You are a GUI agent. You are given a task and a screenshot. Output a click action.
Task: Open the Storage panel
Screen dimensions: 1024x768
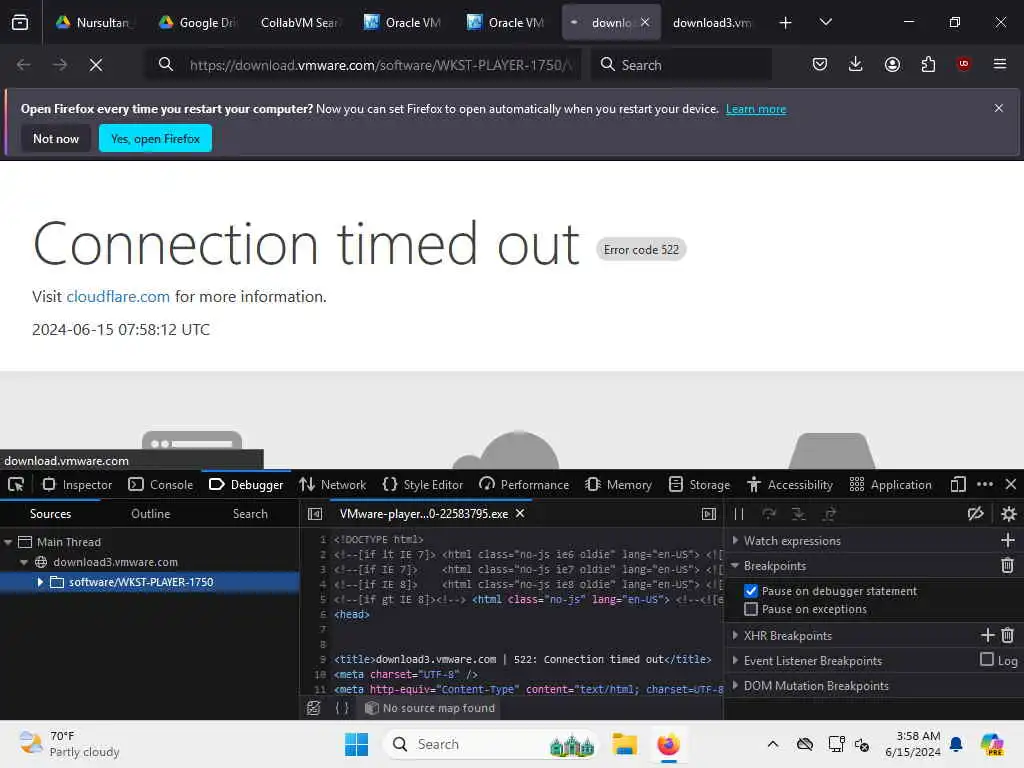pyautogui.click(x=699, y=485)
